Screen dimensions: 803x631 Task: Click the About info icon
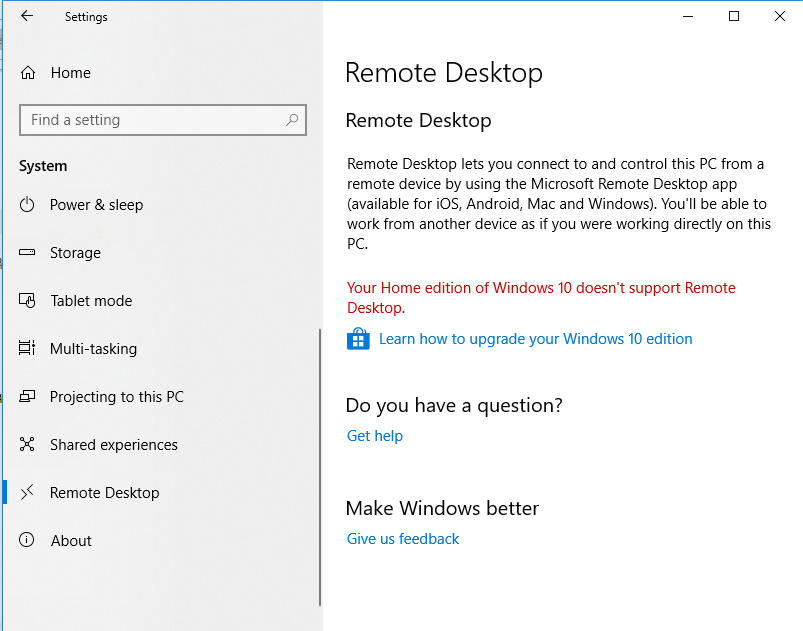pyautogui.click(x=27, y=540)
